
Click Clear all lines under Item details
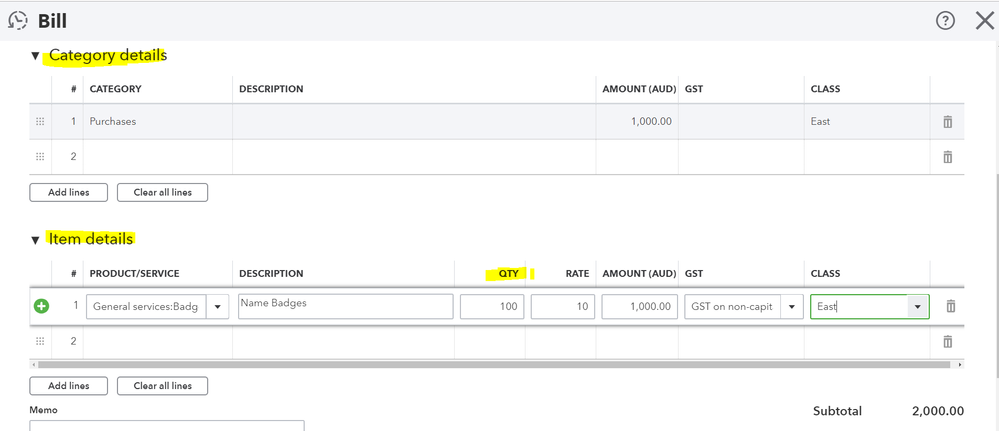pos(162,386)
